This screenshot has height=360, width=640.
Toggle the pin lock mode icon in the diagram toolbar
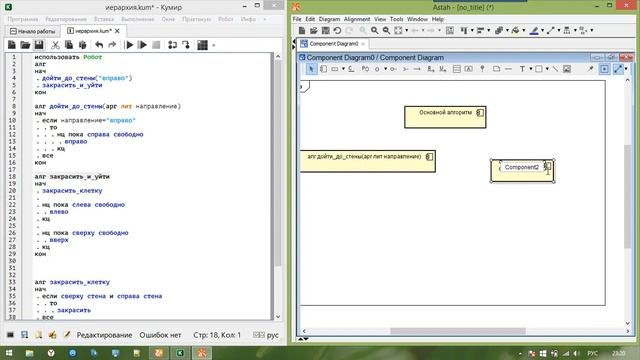tap(590, 69)
